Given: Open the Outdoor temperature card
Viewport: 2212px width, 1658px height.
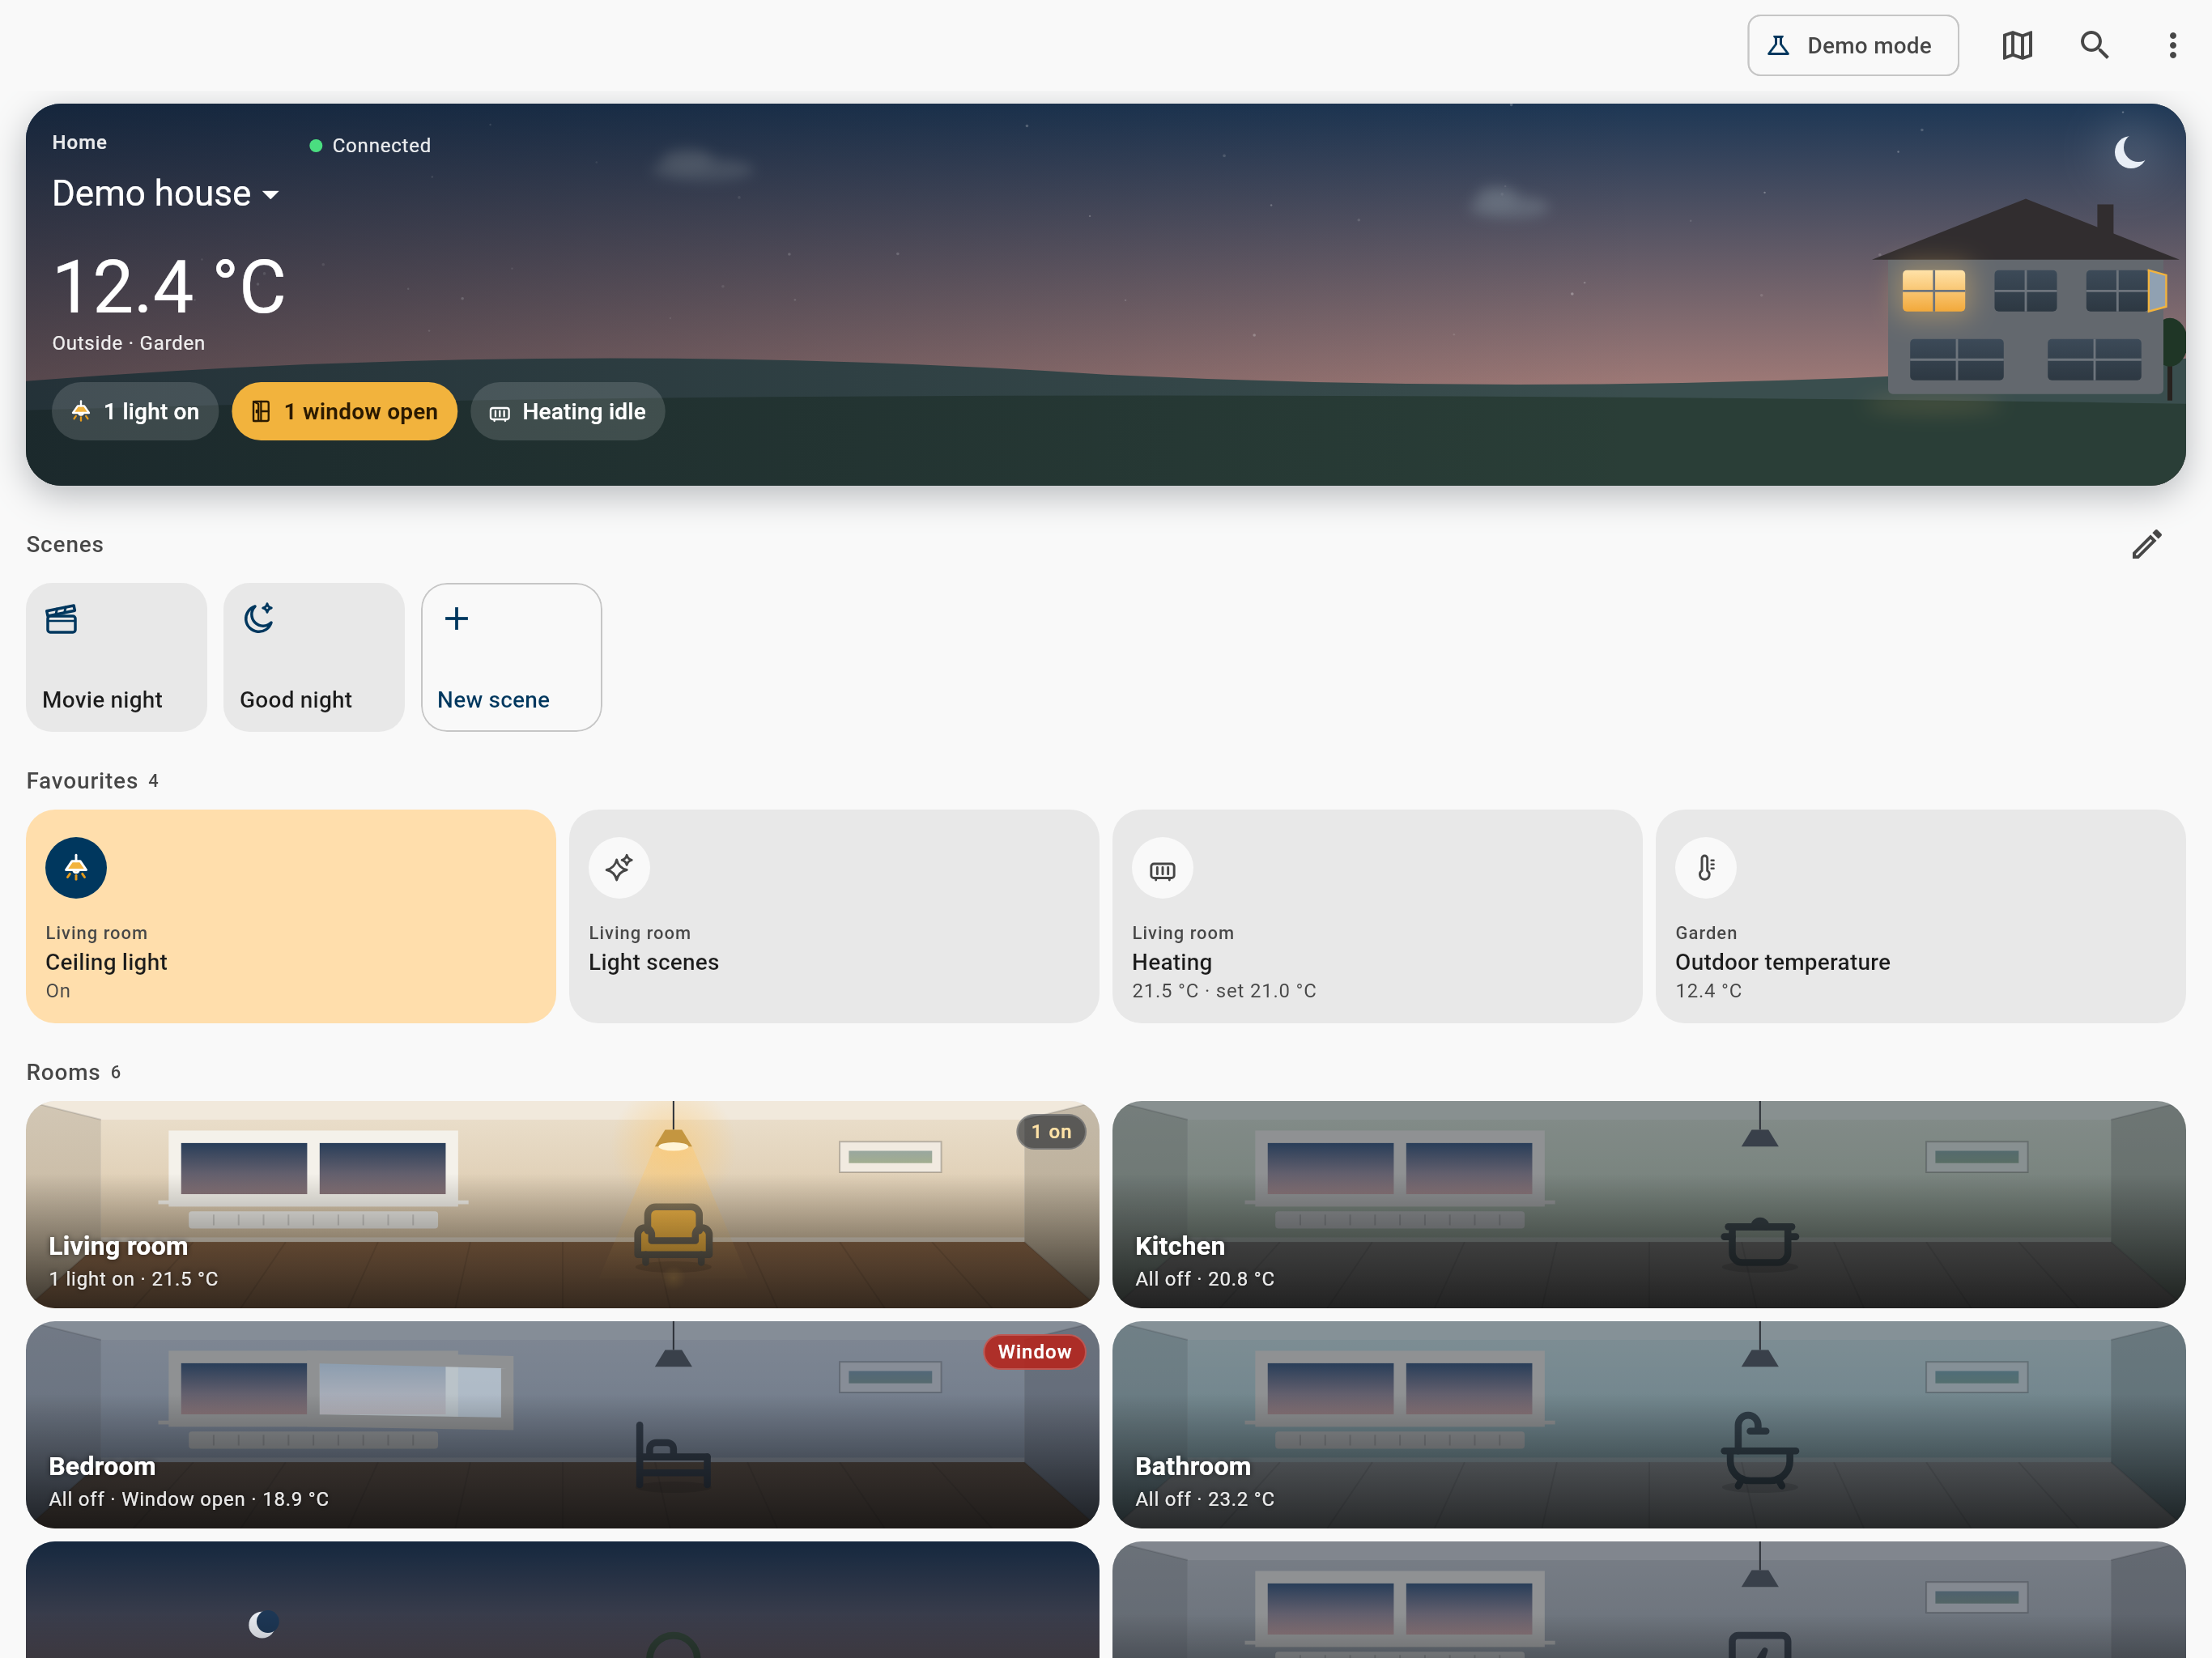Looking at the screenshot, I should coord(1920,916).
